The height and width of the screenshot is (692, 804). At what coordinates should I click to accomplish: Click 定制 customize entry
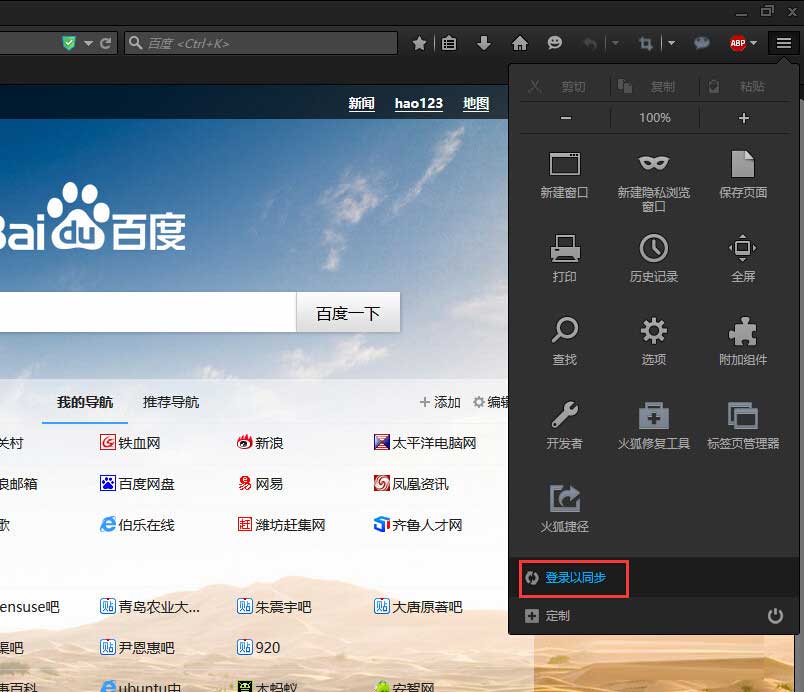pos(548,616)
